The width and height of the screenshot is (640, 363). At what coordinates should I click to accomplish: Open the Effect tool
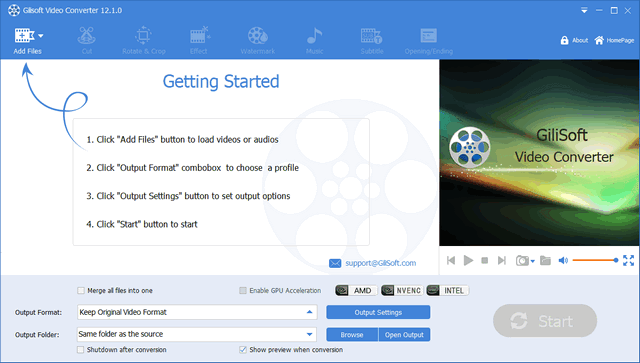(199, 41)
